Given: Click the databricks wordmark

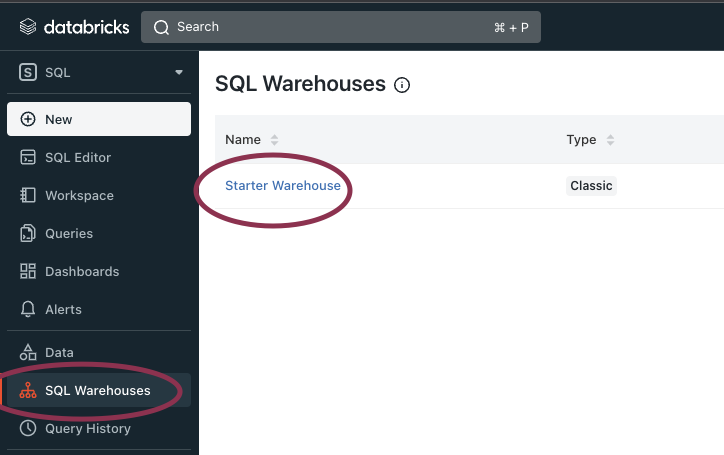Looking at the screenshot, I should pos(86,27).
